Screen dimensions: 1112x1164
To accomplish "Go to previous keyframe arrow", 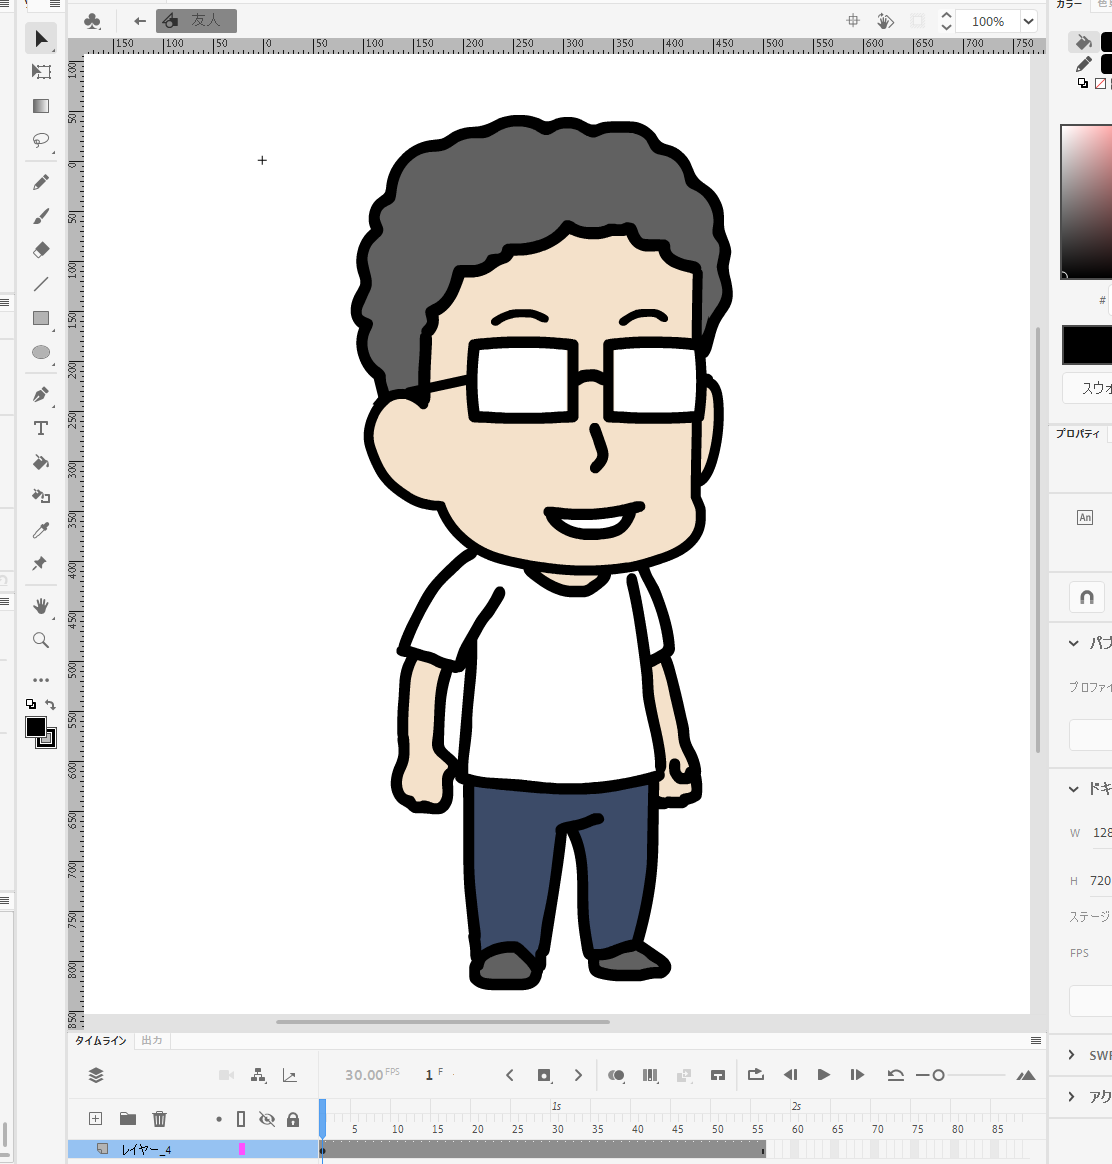I will tap(509, 1075).
